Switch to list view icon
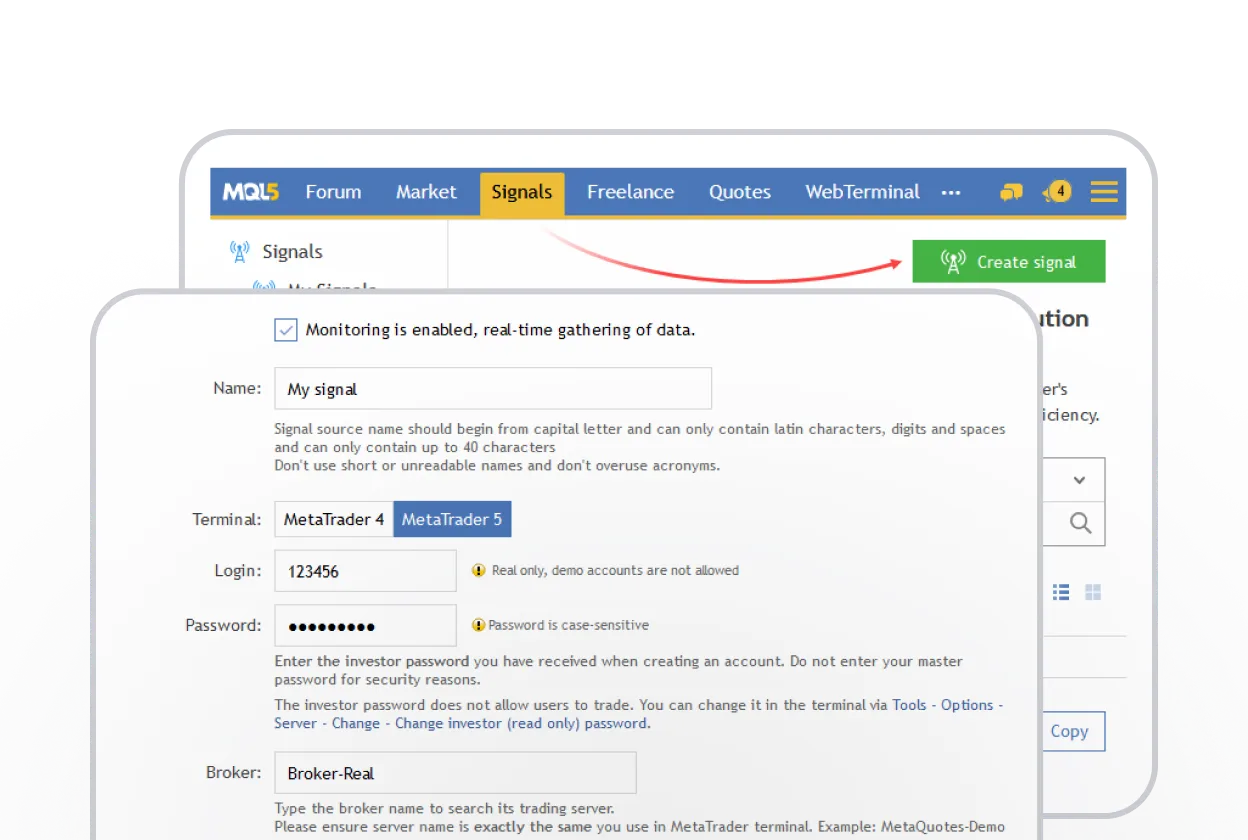Viewport: 1248px width, 840px height. click(1062, 592)
